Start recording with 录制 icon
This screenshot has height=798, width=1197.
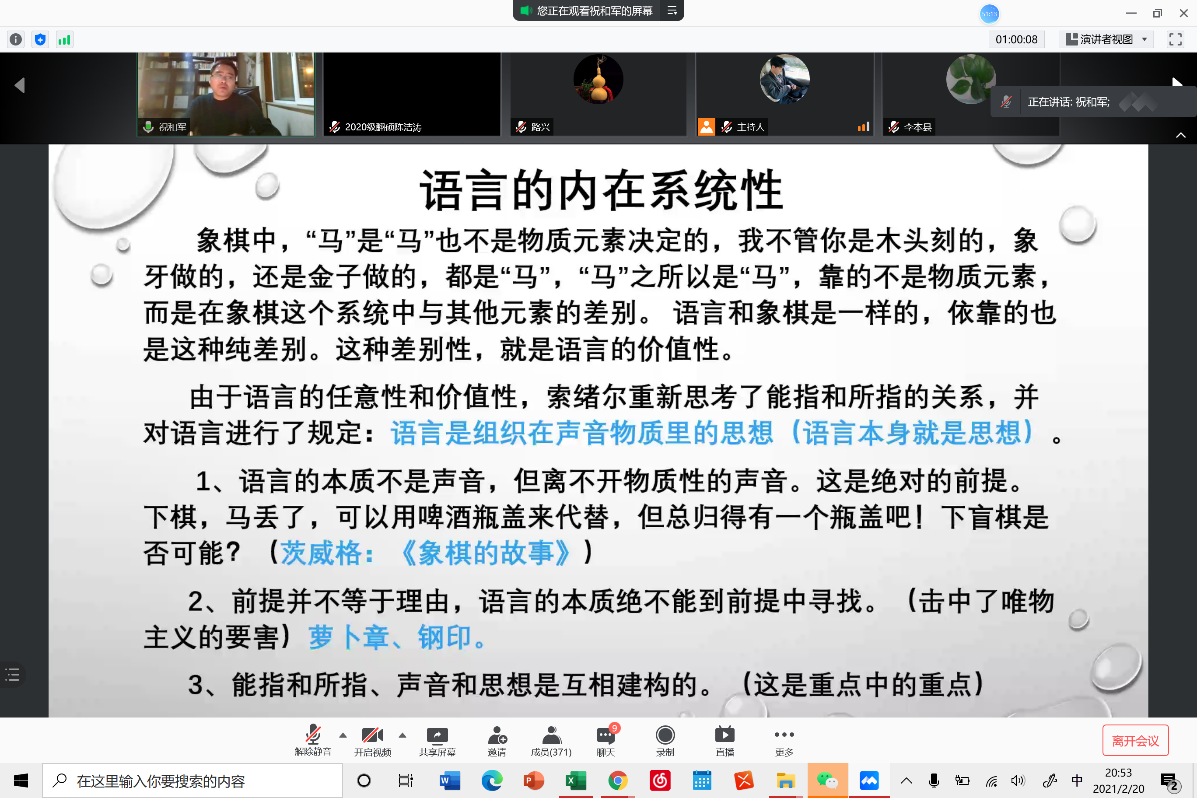coord(665,740)
